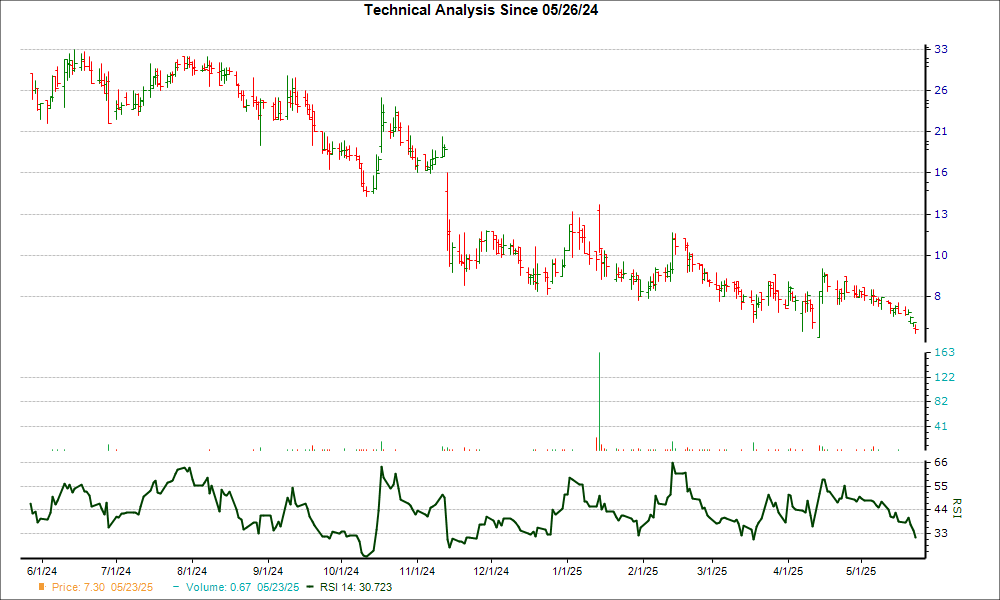Click the 122 volume axis label
1000x600 pixels.
(x=945, y=377)
